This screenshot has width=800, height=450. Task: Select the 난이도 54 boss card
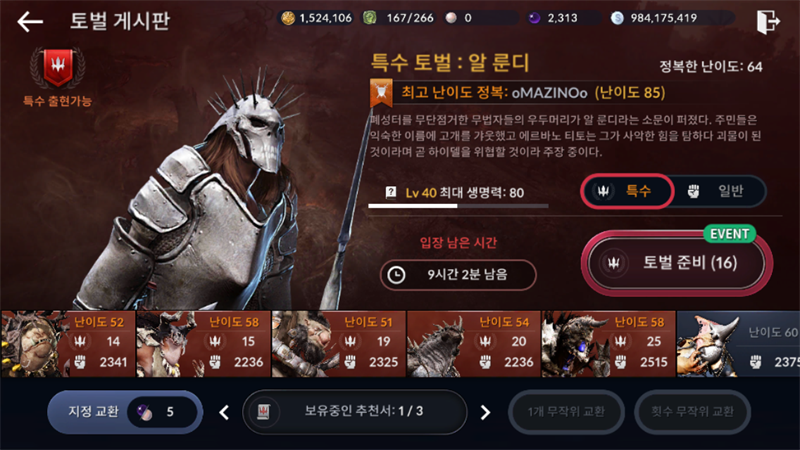coord(473,344)
